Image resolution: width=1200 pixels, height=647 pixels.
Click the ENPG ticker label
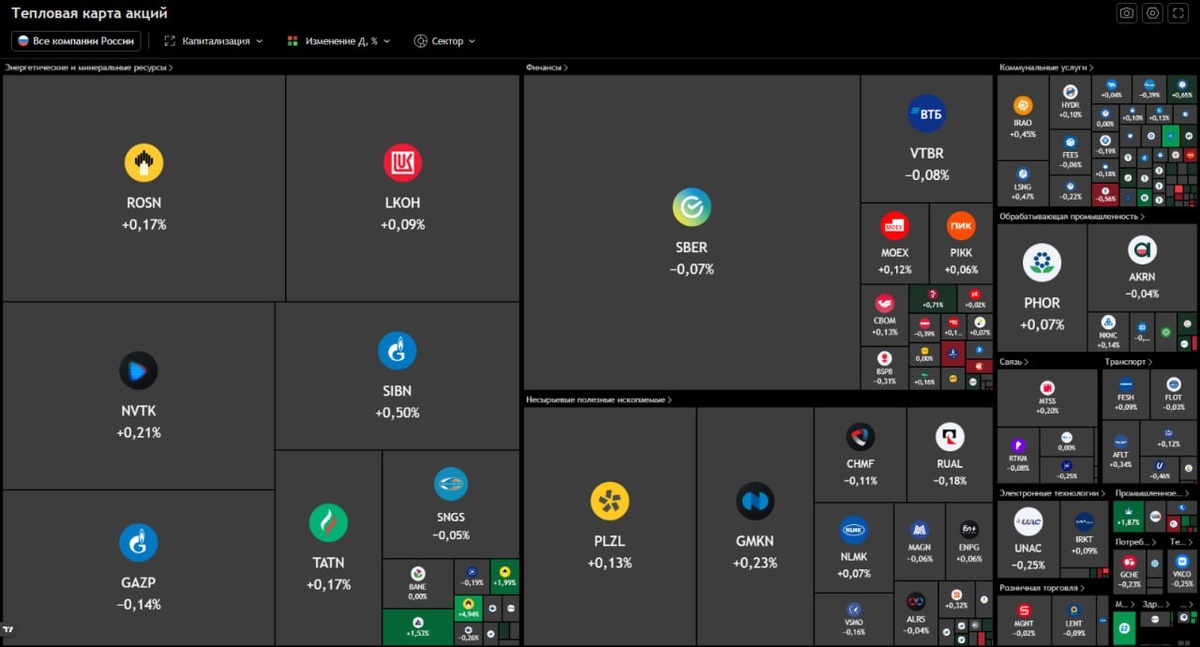[x=969, y=547]
